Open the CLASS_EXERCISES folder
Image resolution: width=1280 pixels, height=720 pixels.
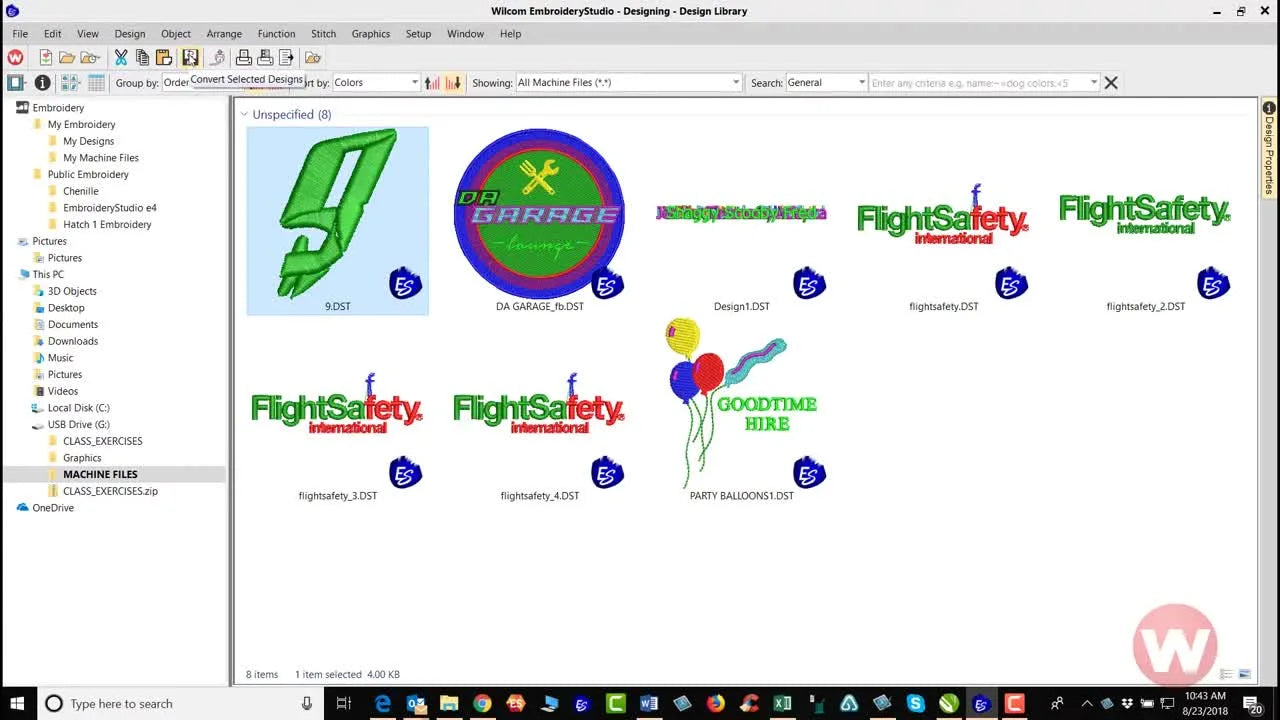[102, 441]
